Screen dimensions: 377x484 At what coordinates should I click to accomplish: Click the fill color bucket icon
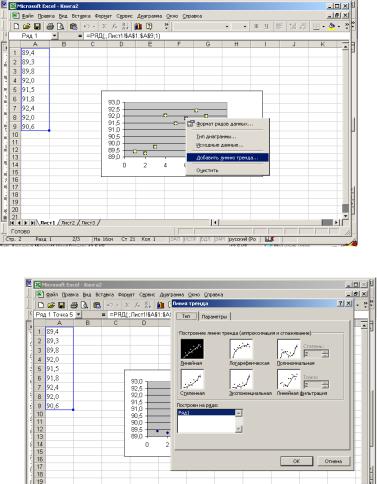pyautogui.click(x=332, y=26)
